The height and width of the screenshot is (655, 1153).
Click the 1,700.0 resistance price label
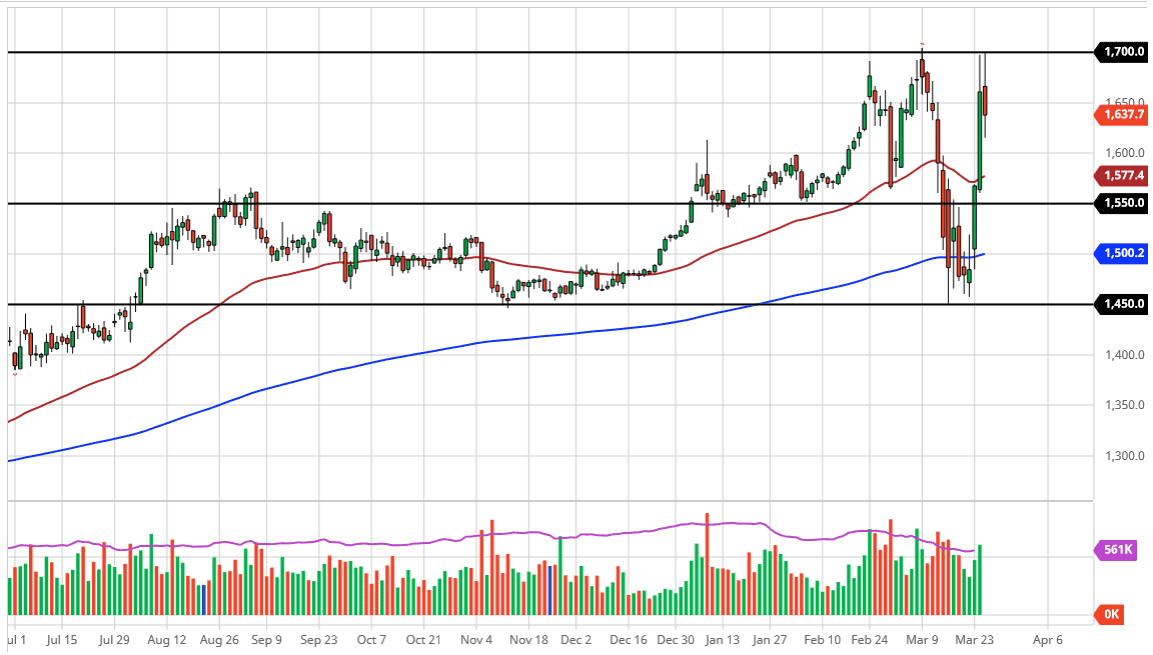(1124, 52)
